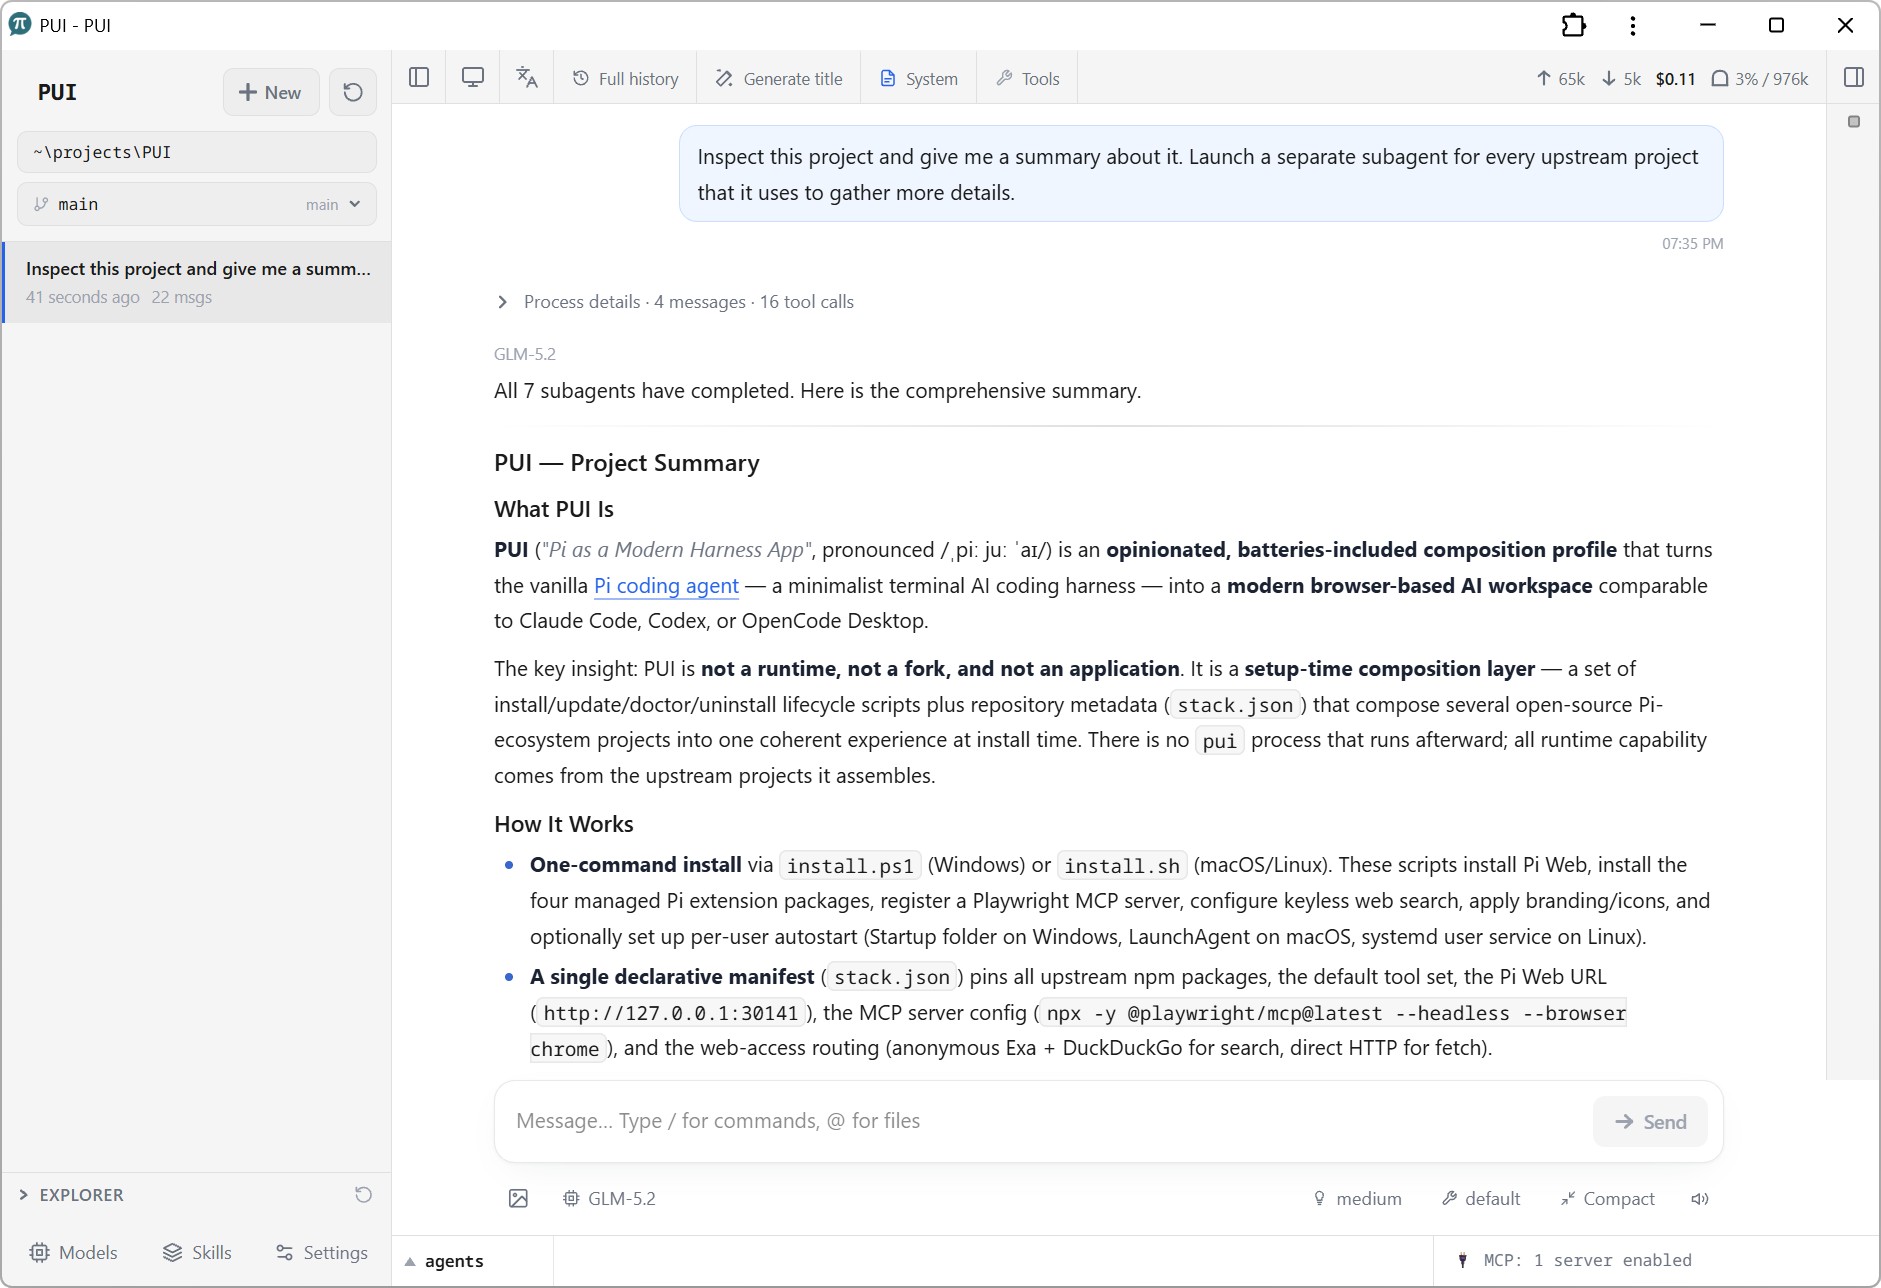This screenshot has width=1881, height=1288.
Task: Click the monitor display icon in toolbar
Action: [x=473, y=78]
